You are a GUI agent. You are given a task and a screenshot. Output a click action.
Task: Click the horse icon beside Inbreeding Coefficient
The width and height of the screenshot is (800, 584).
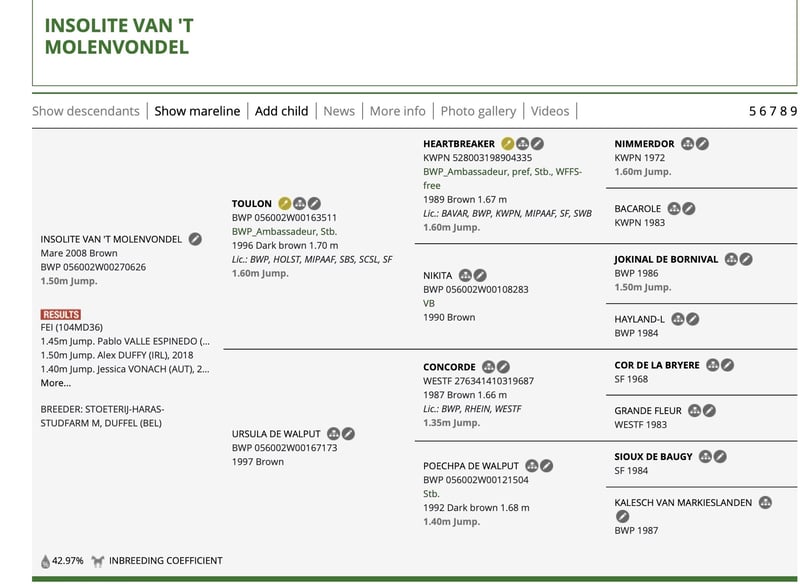tap(98, 561)
